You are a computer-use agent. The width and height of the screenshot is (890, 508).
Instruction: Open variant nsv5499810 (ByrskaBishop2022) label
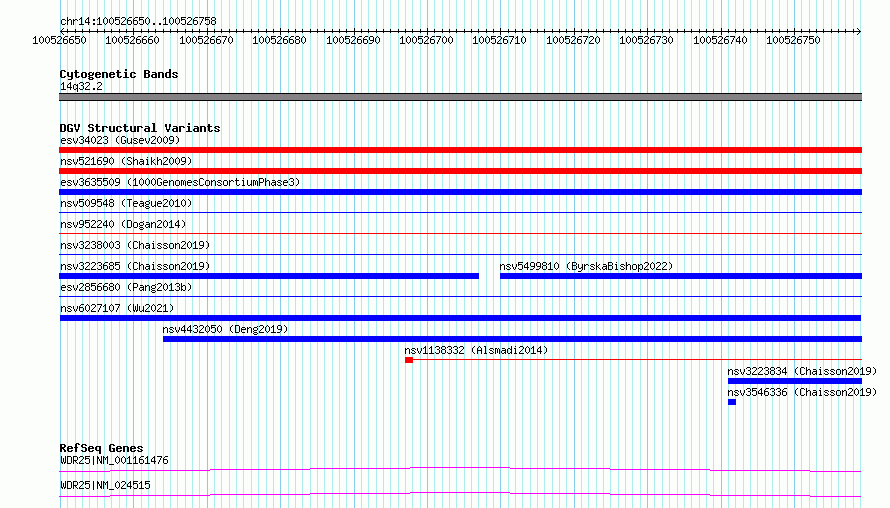(x=586, y=266)
